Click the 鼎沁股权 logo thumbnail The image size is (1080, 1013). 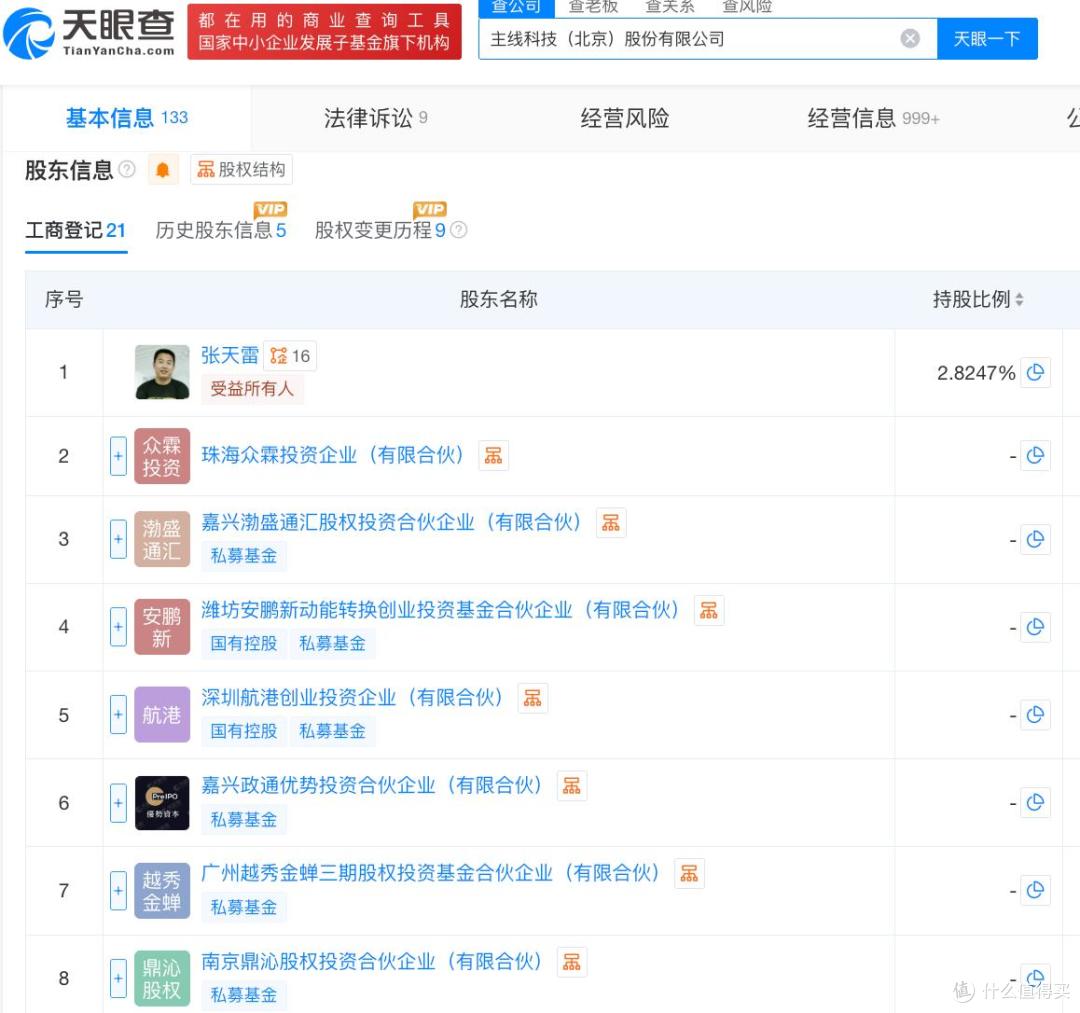tap(162, 979)
